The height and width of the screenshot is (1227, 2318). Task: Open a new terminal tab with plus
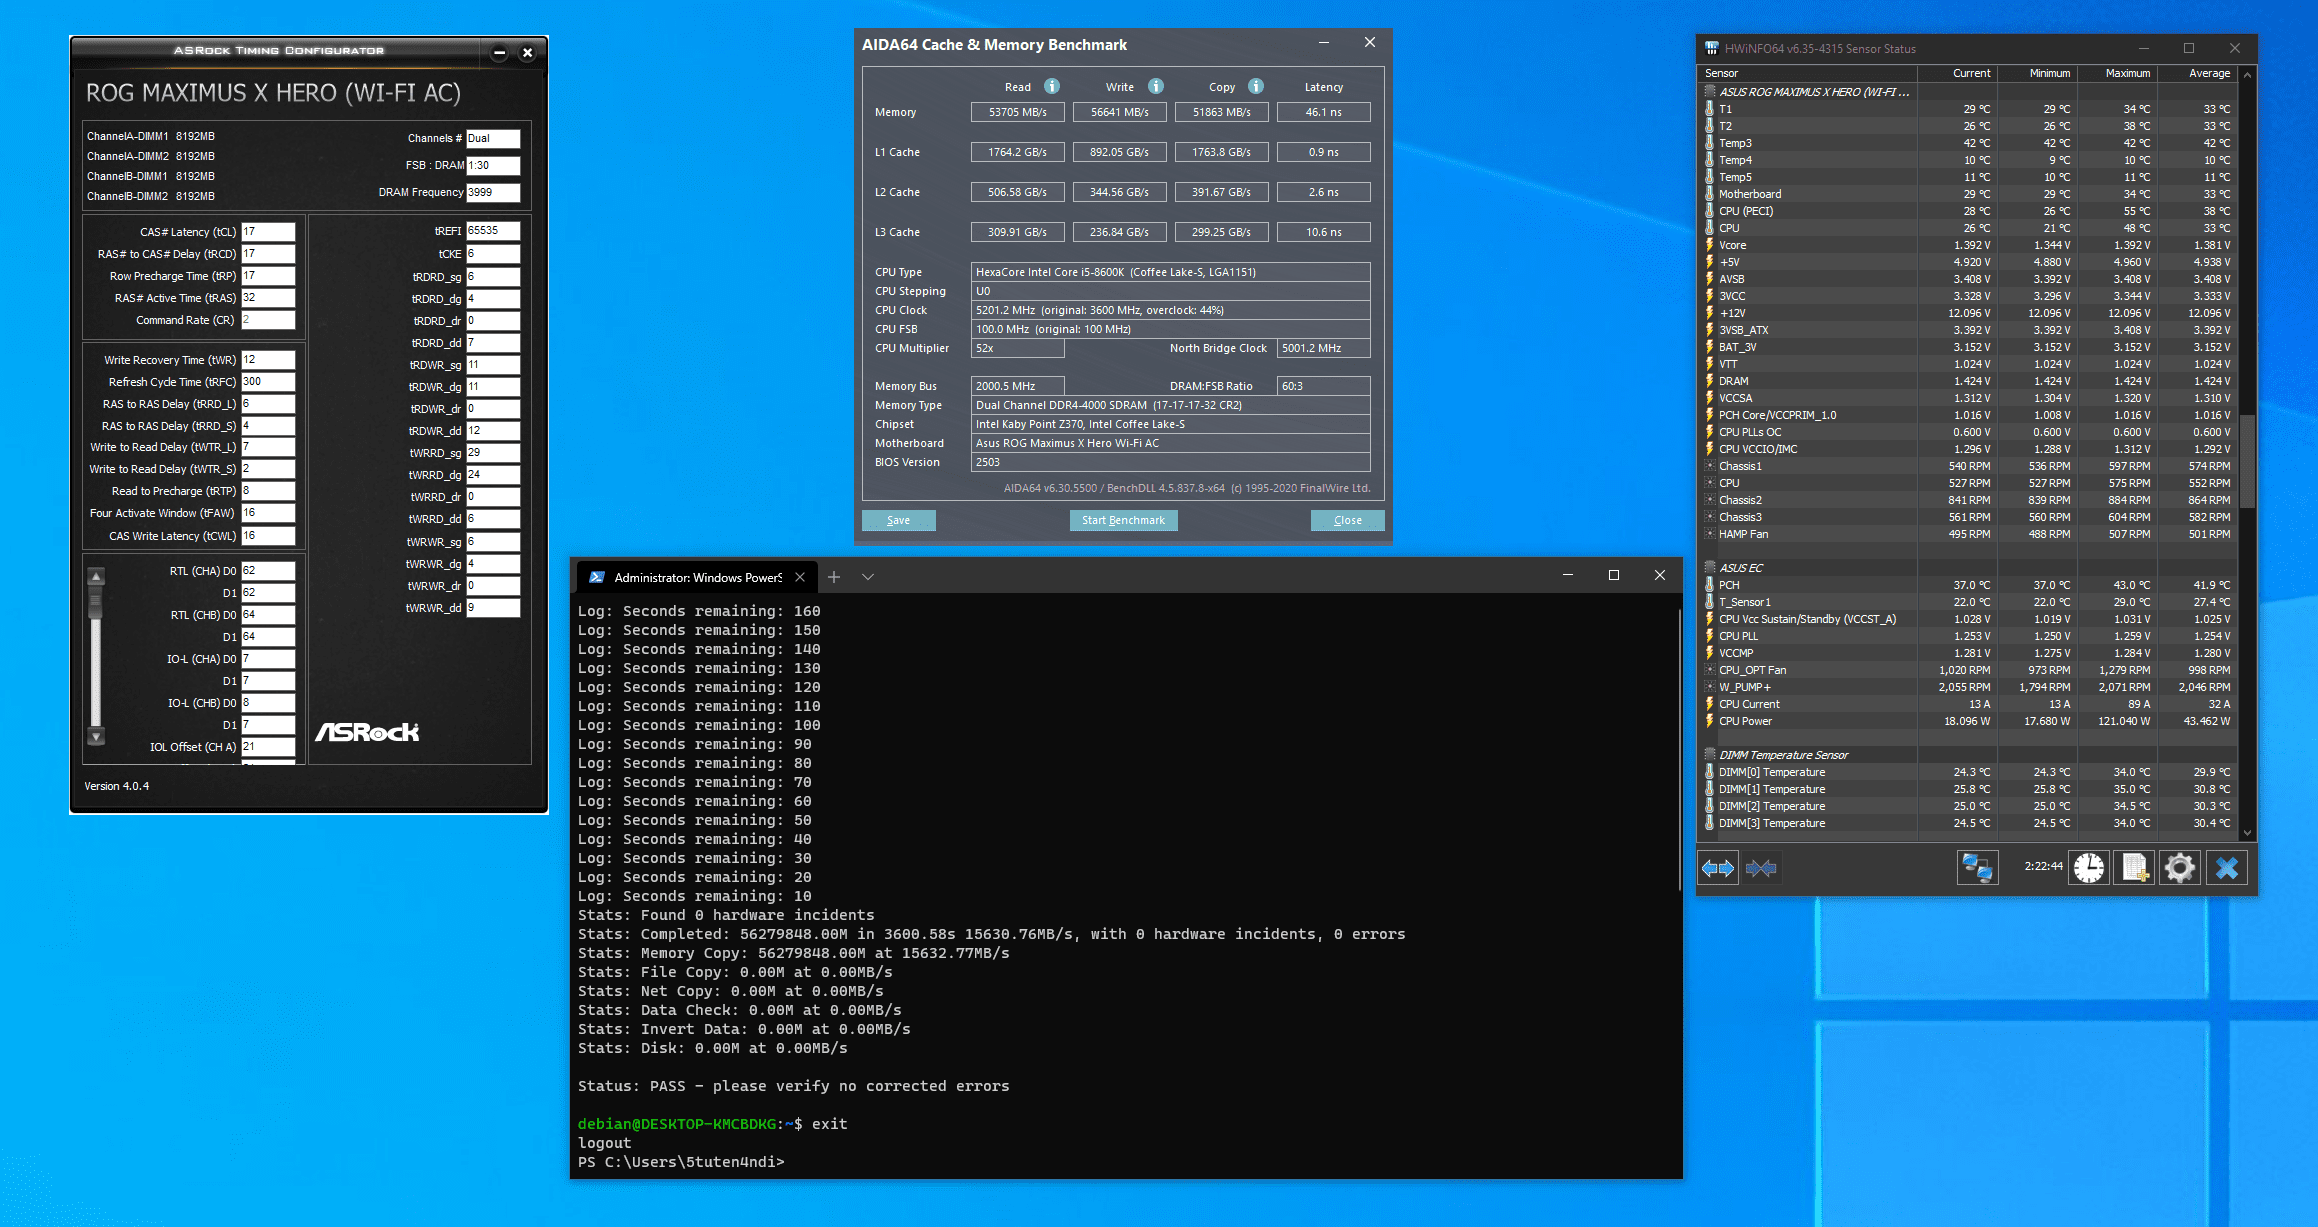click(x=834, y=577)
